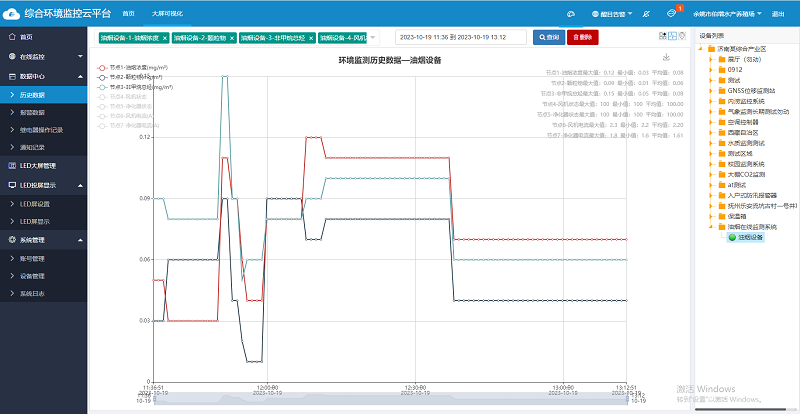Open 继电器操作记录 in sidebar
Screen dimensions: 800x414
(x=43, y=130)
